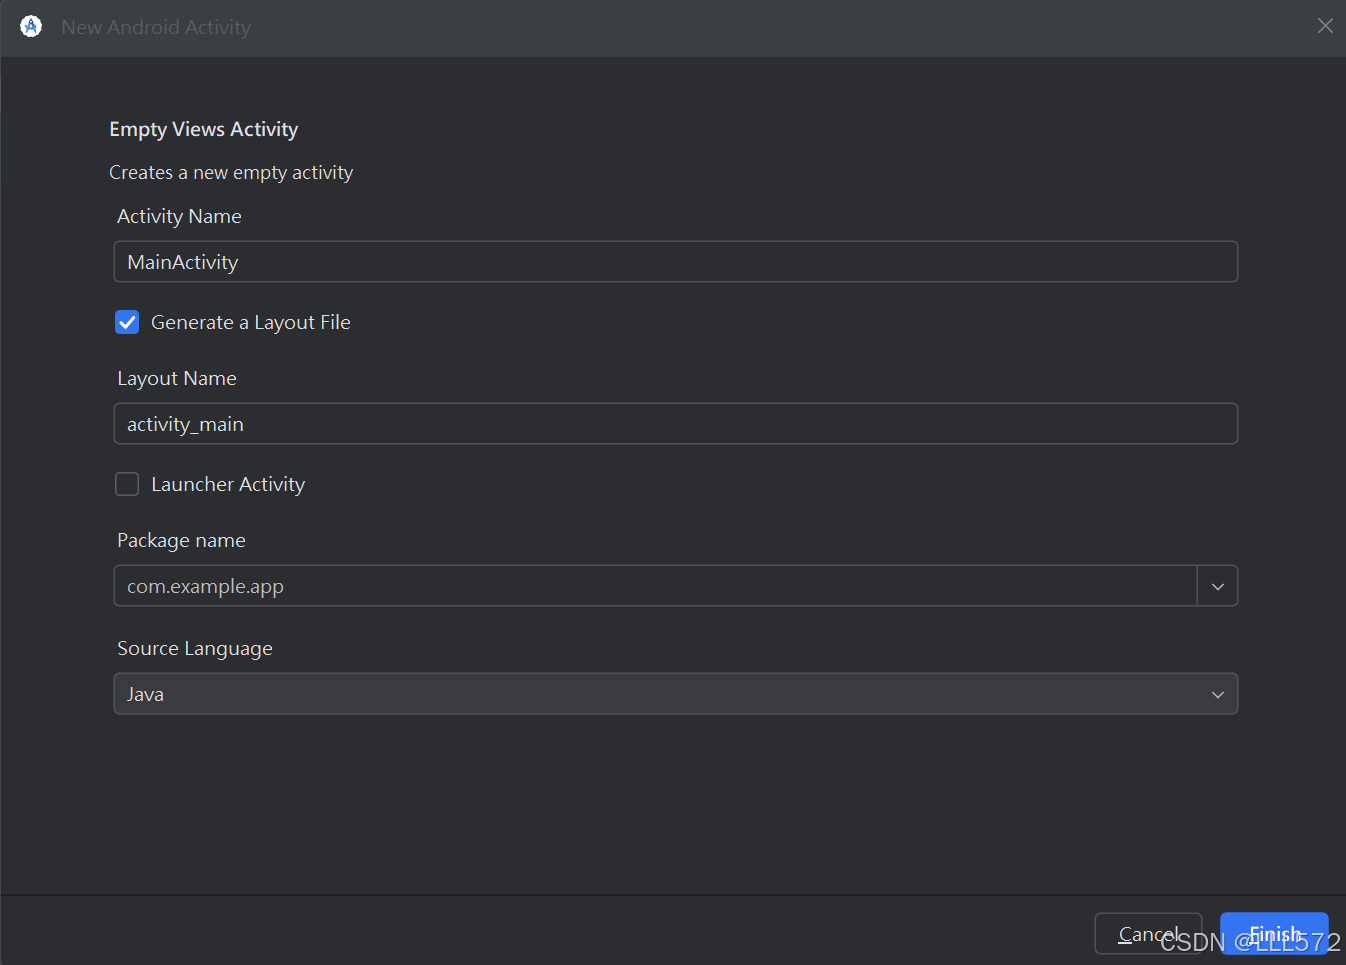This screenshot has height=965, width=1346.
Task: Click the Activity Name field containing MainActivity
Action: 676,262
